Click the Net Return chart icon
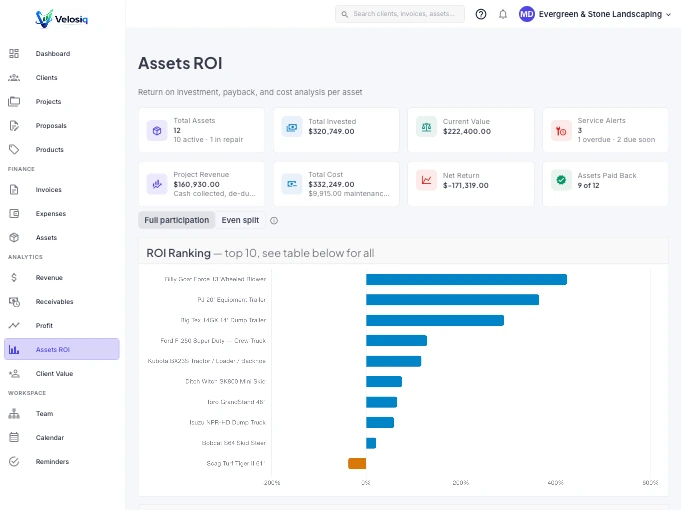 point(426,180)
